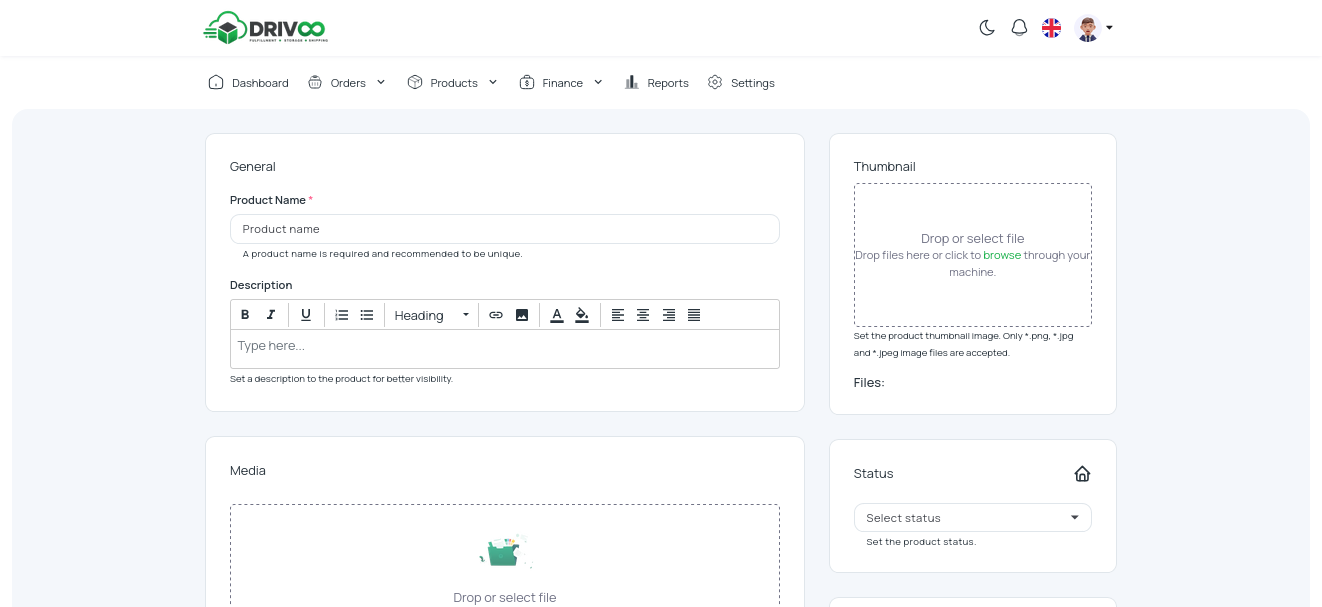Click the Orders basket icon
Screen dimensions: 1322x607
(x=315, y=82)
